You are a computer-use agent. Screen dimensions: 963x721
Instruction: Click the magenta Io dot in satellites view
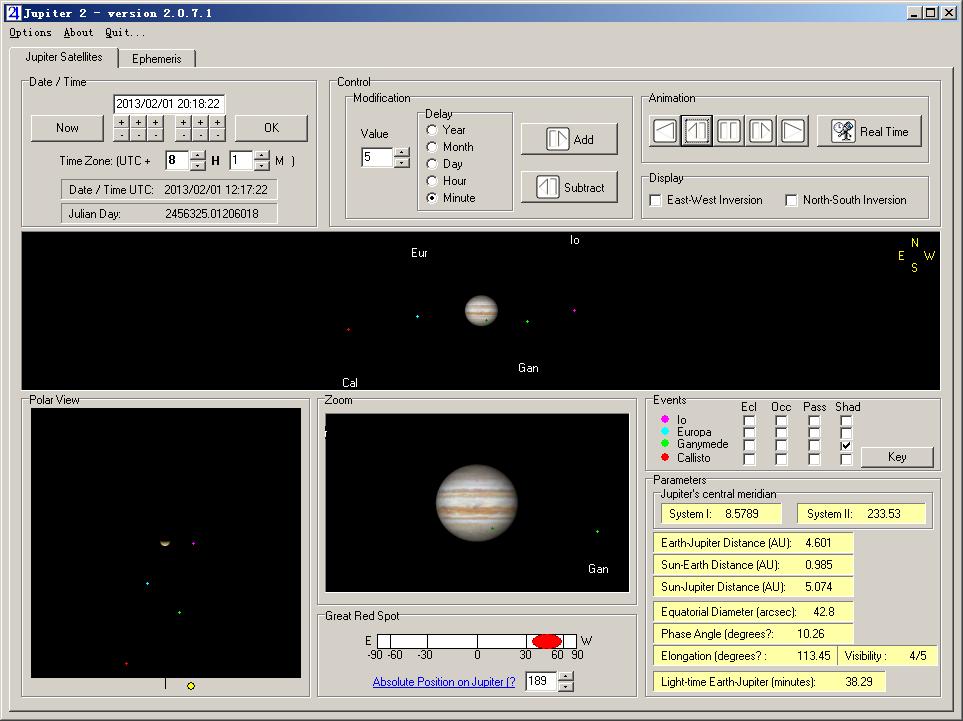[574, 311]
